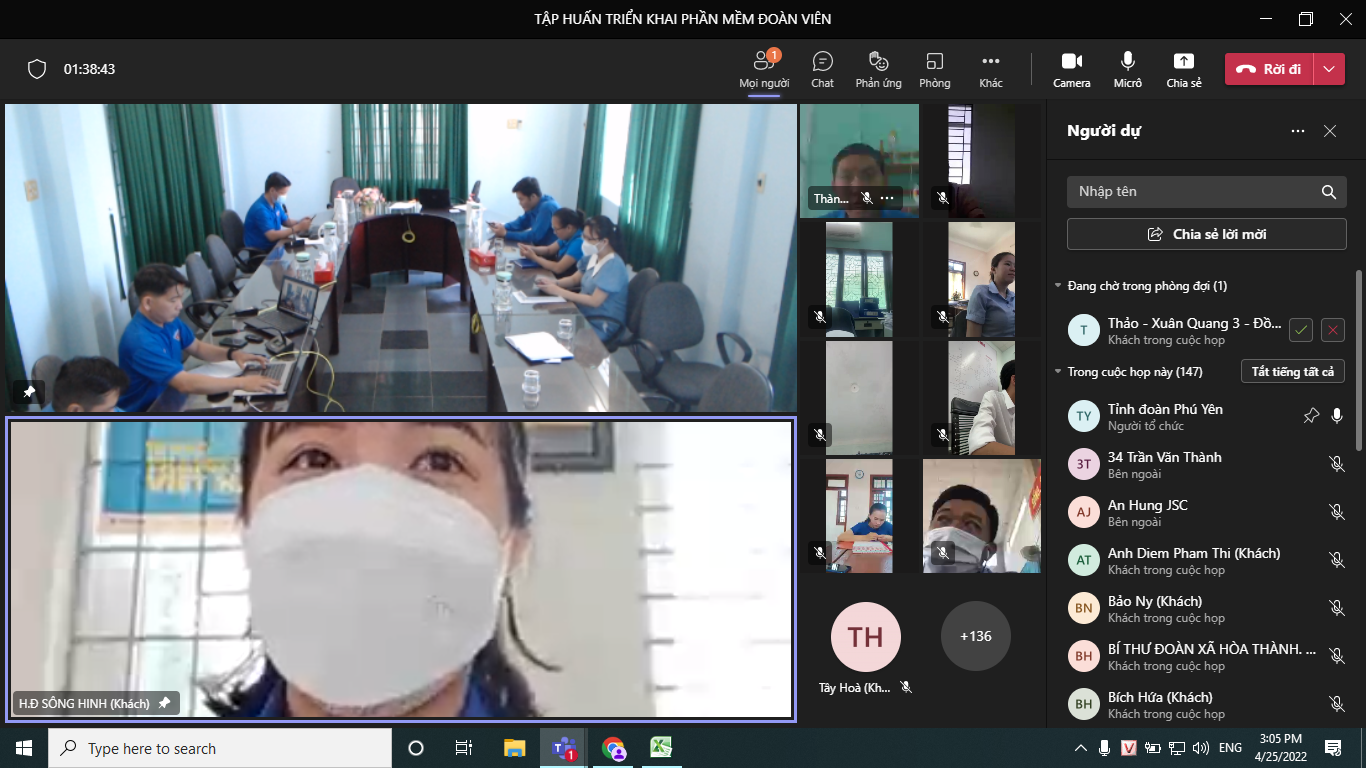
Task: Collapse the Đang chờ trong phòng đợi section
Action: [x=1059, y=286]
